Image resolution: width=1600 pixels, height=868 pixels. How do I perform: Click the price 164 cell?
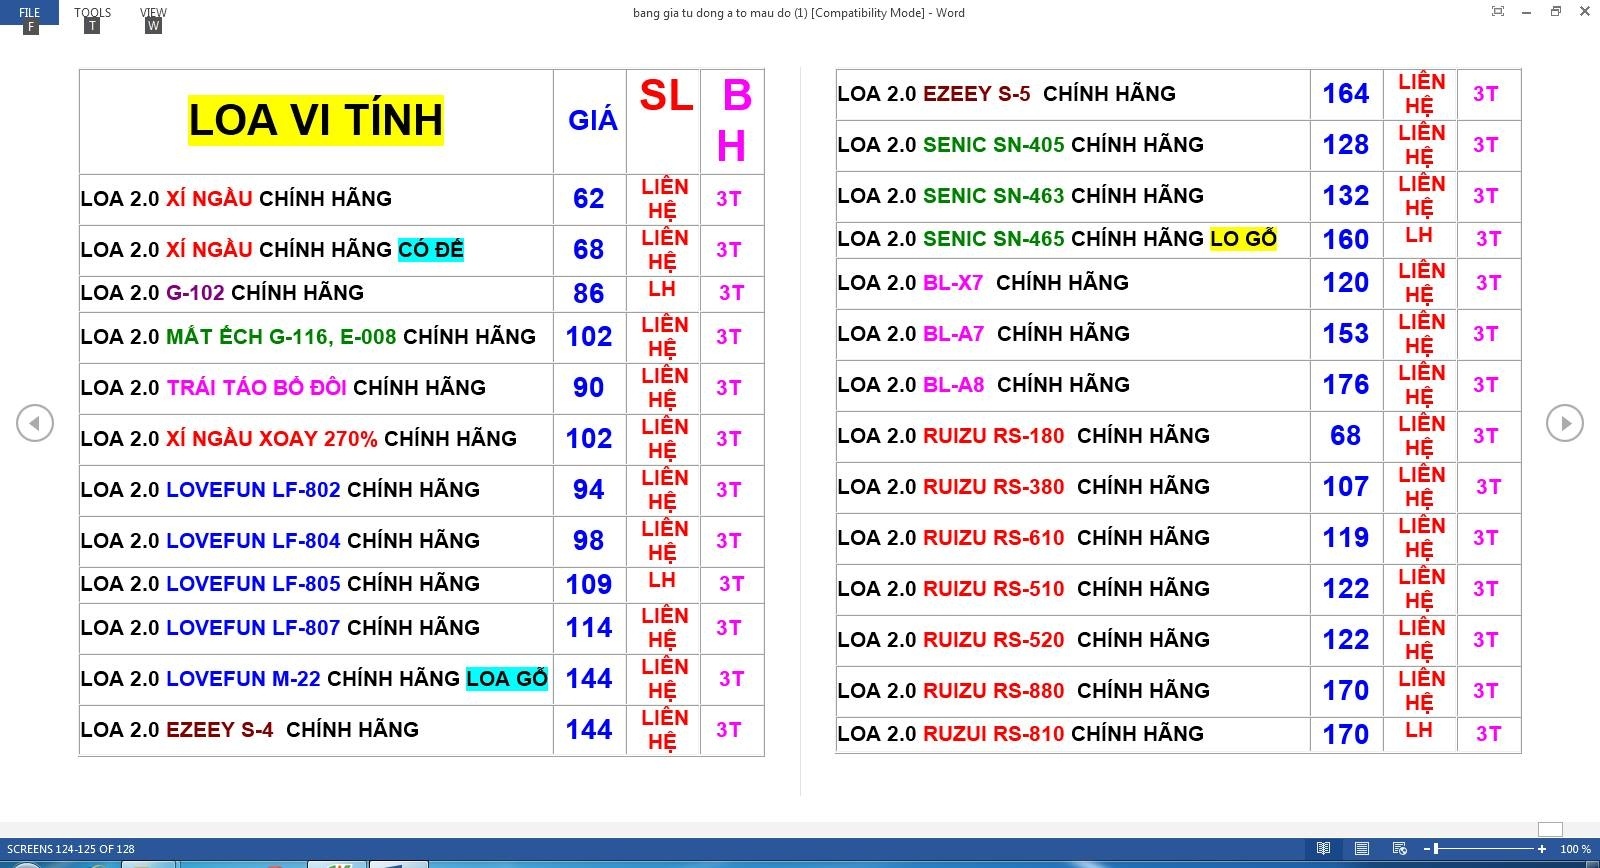pos(1346,93)
